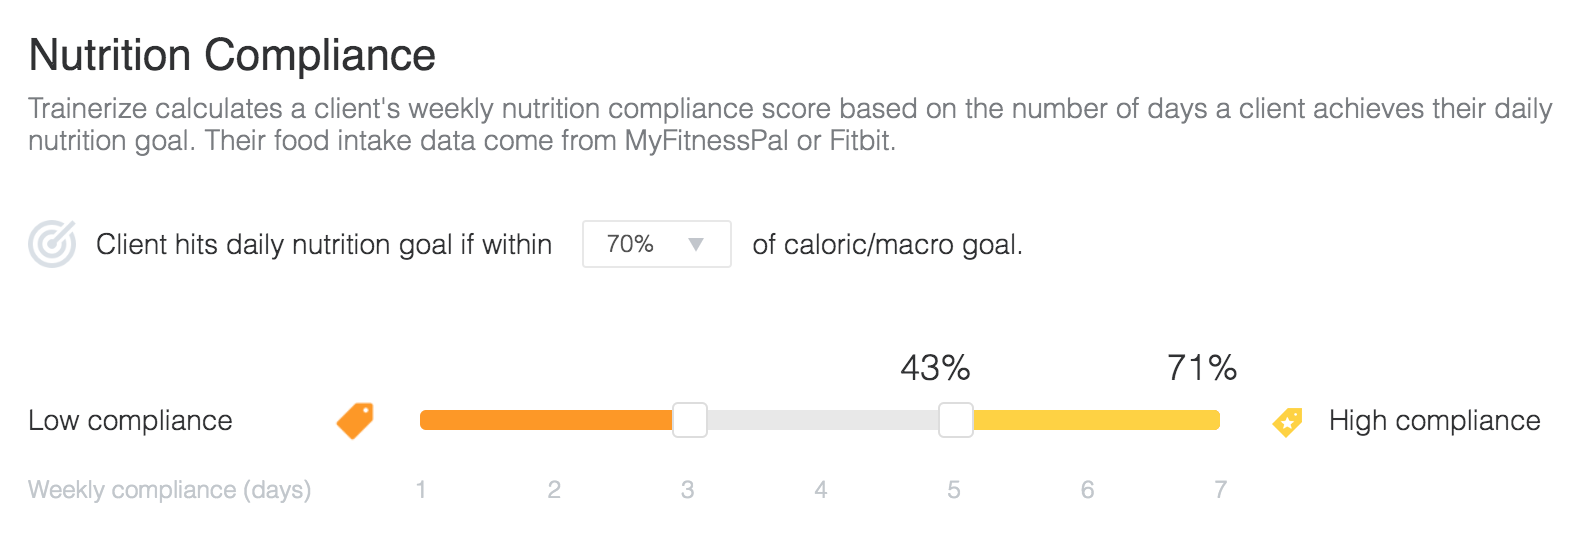
Task: Click the orange low compliance tag icon
Action: point(355,420)
